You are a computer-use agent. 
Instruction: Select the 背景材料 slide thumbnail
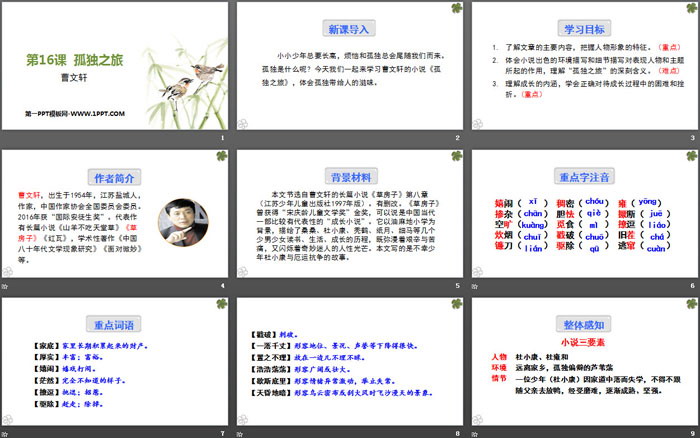tap(350, 213)
